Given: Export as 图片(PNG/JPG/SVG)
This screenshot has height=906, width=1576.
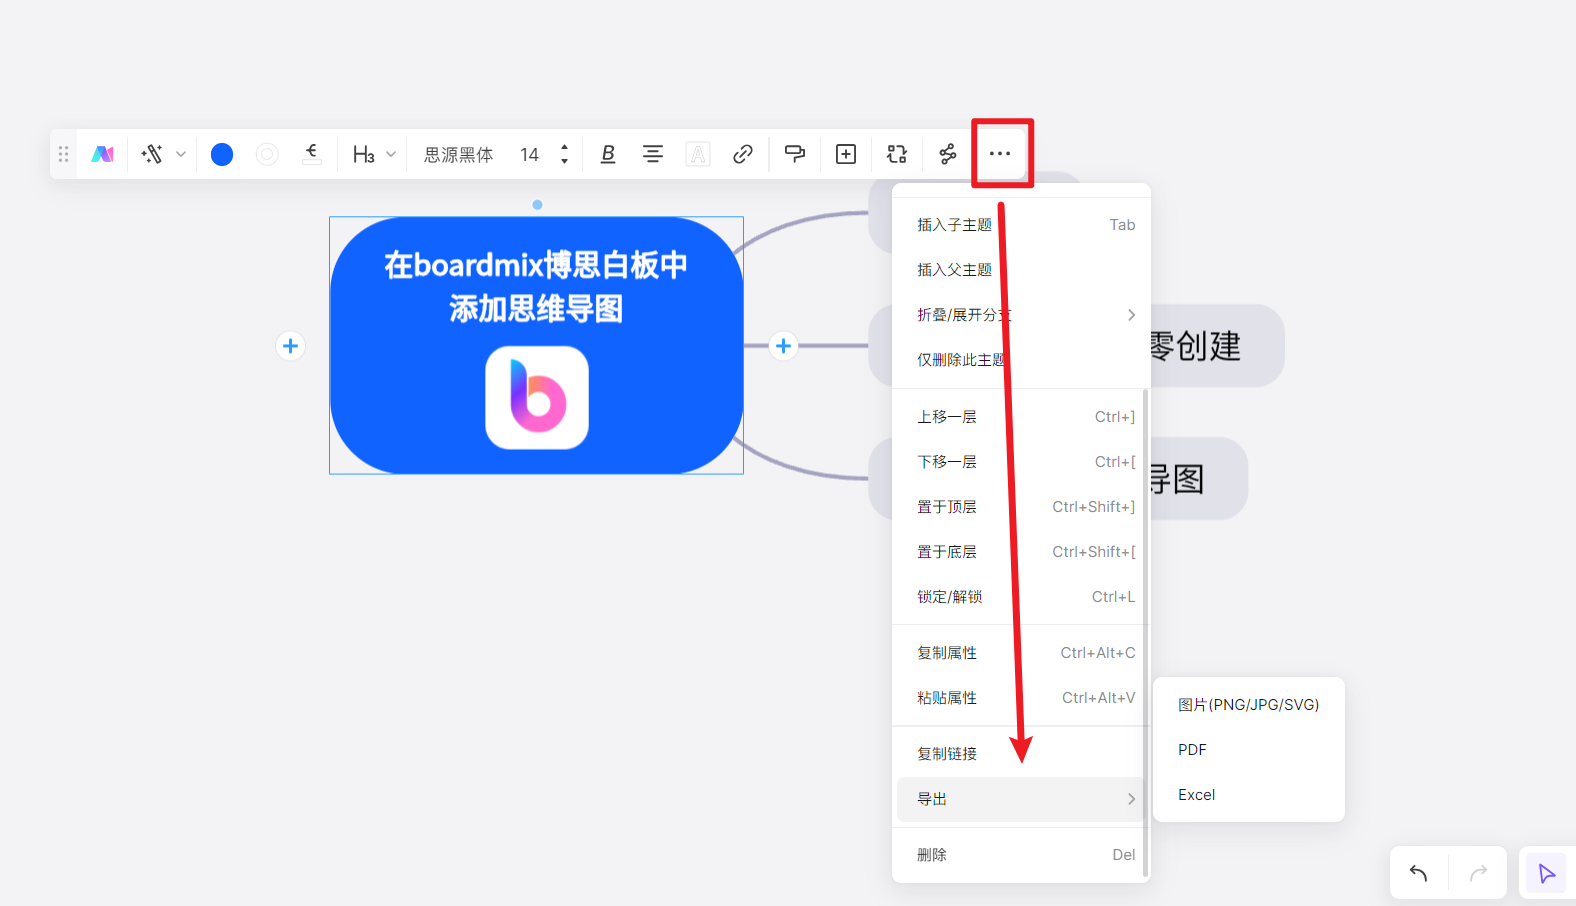Looking at the screenshot, I should [x=1248, y=705].
